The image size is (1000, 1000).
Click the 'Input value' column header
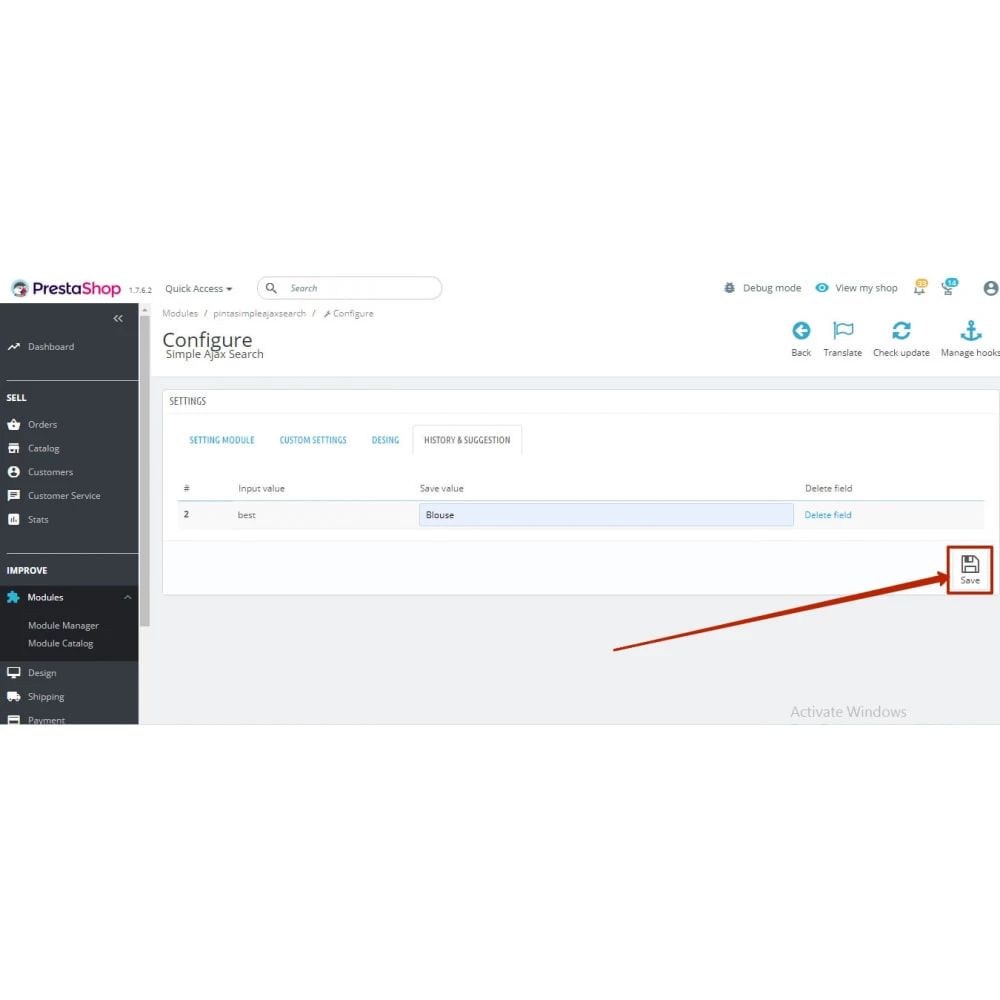pyautogui.click(x=261, y=489)
